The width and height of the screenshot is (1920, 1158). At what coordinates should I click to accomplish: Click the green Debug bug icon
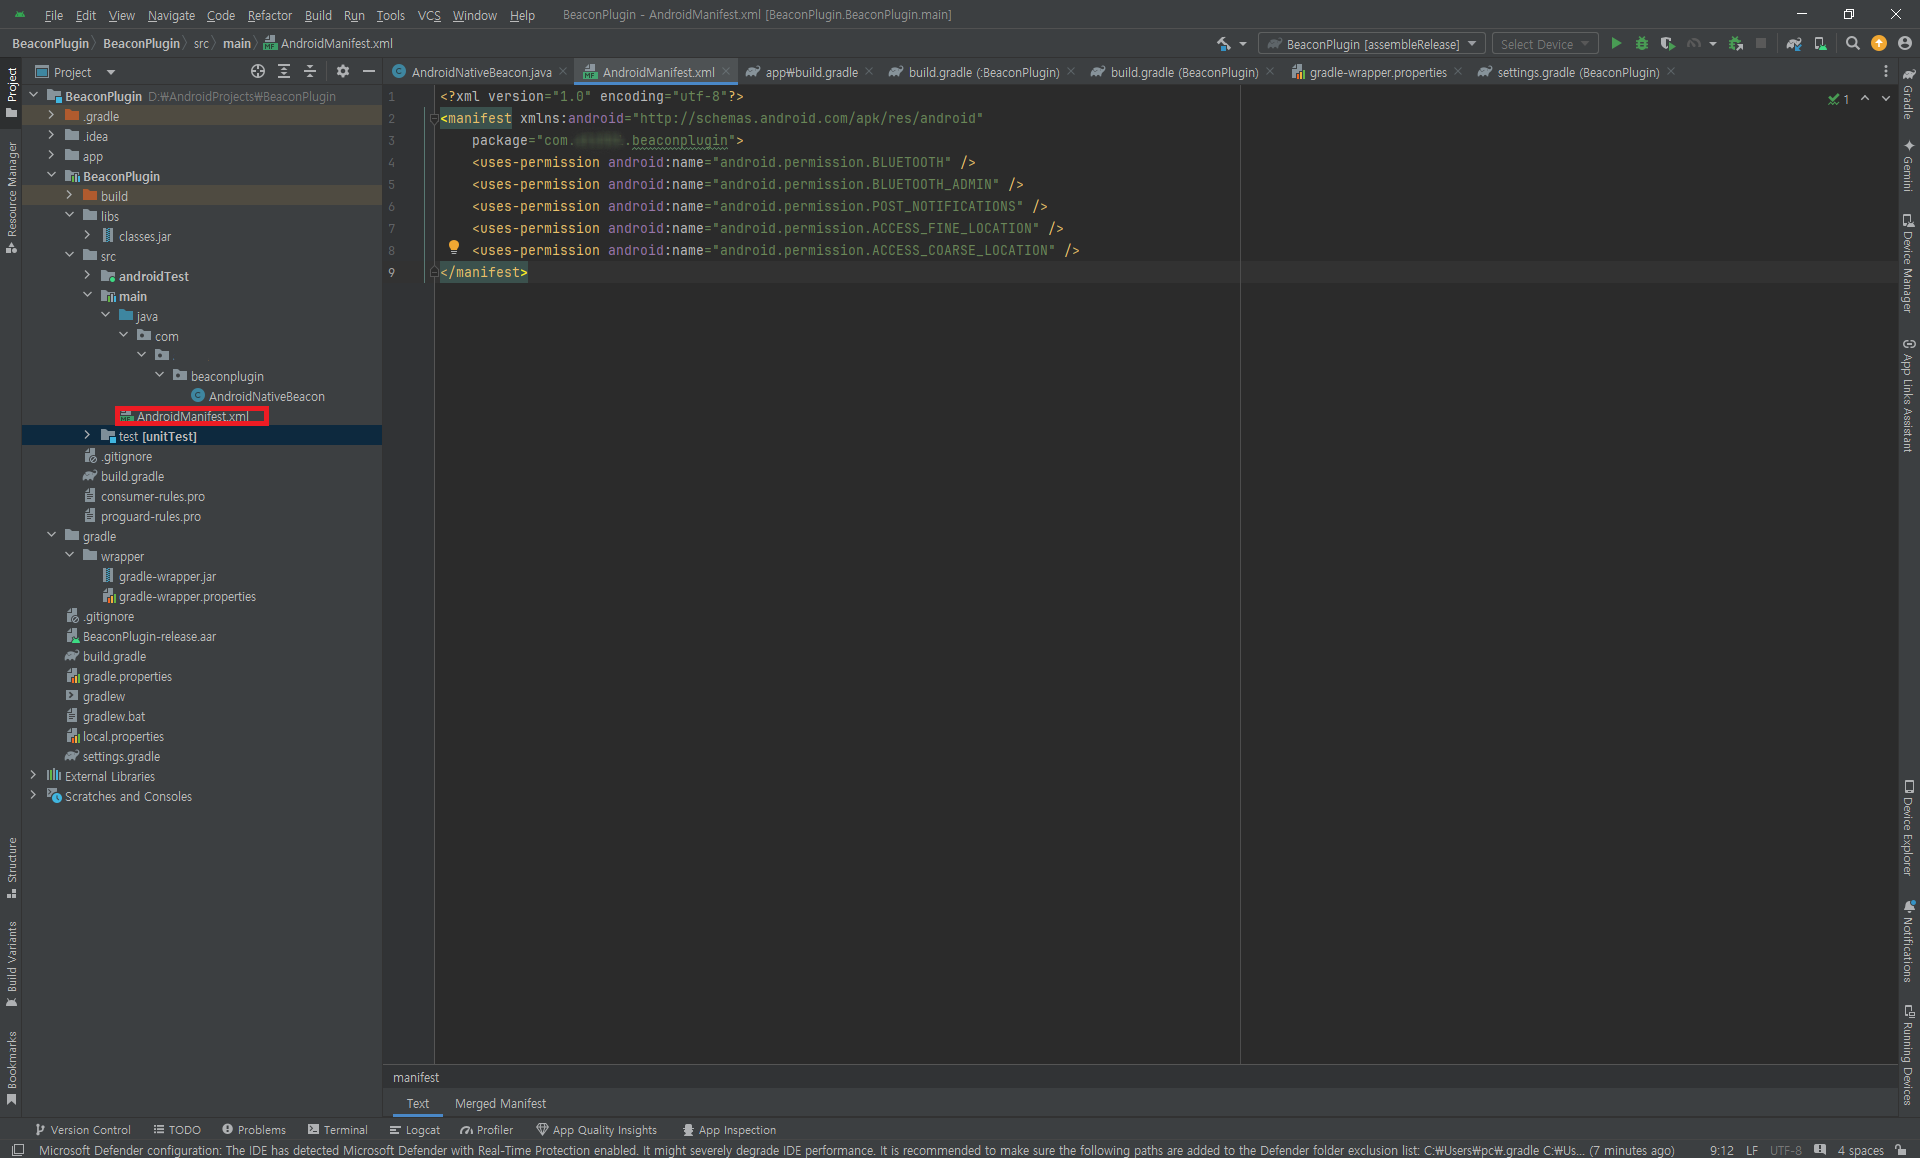coord(1641,44)
